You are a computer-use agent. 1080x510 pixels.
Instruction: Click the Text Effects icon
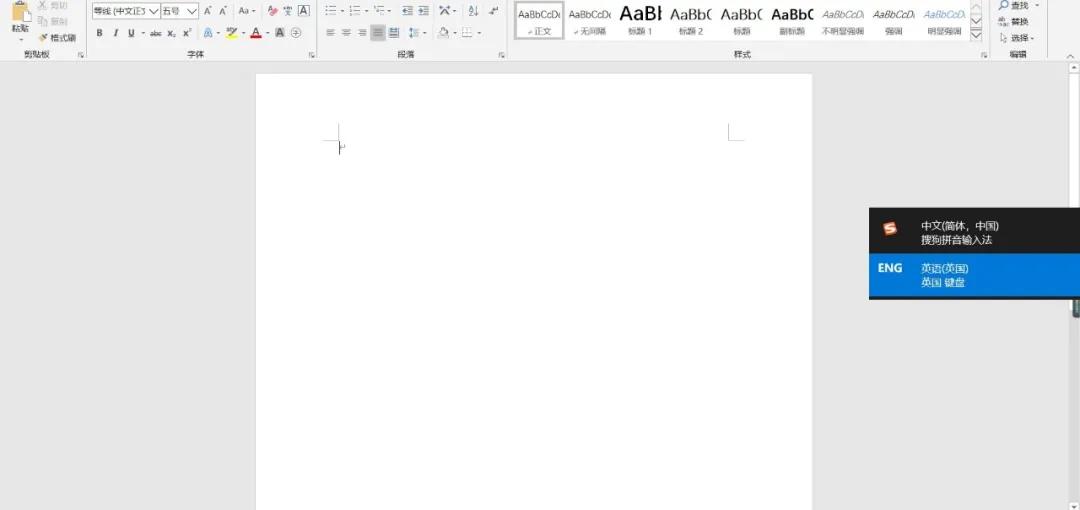click(x=207, y=33)
